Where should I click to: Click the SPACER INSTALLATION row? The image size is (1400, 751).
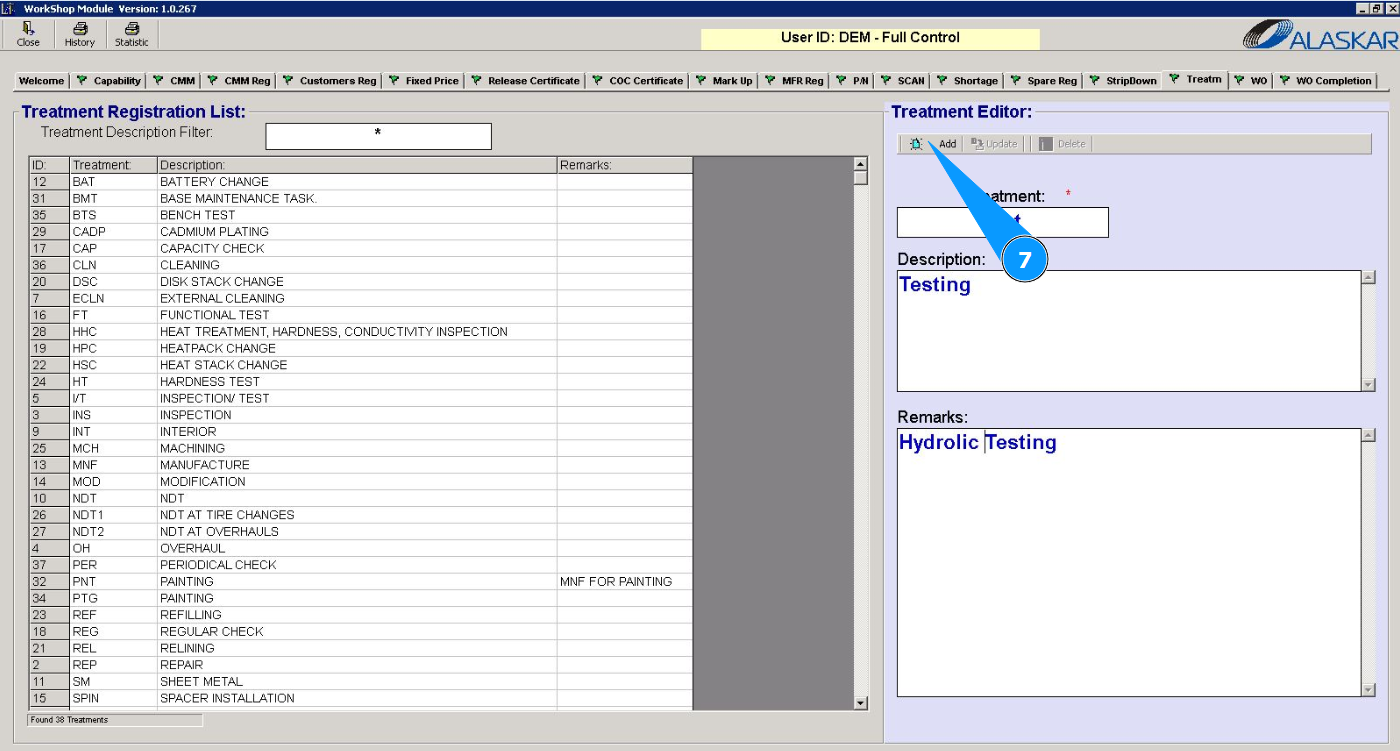360,698
